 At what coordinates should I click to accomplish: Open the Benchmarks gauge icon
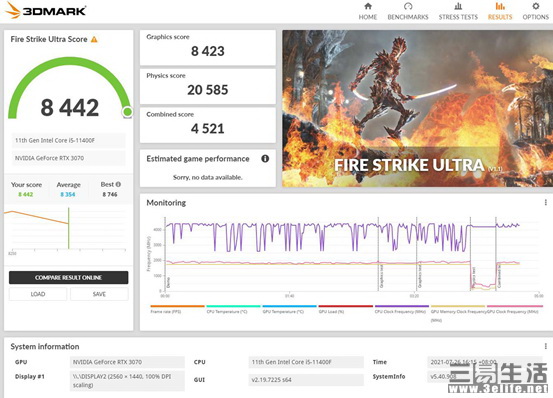408,6
